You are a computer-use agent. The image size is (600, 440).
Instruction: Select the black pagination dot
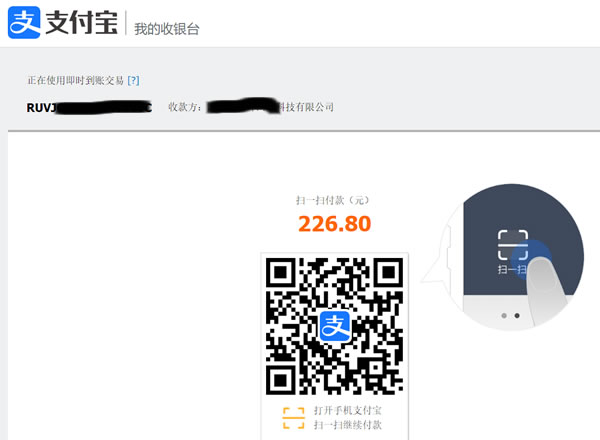click(x=517, y=316)
